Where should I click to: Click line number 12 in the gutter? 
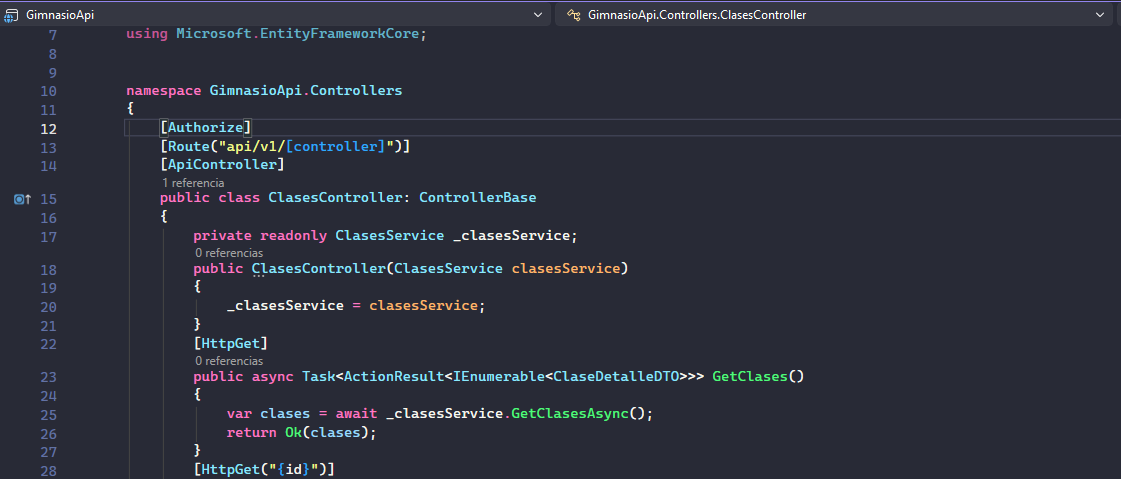coord(48,129)
